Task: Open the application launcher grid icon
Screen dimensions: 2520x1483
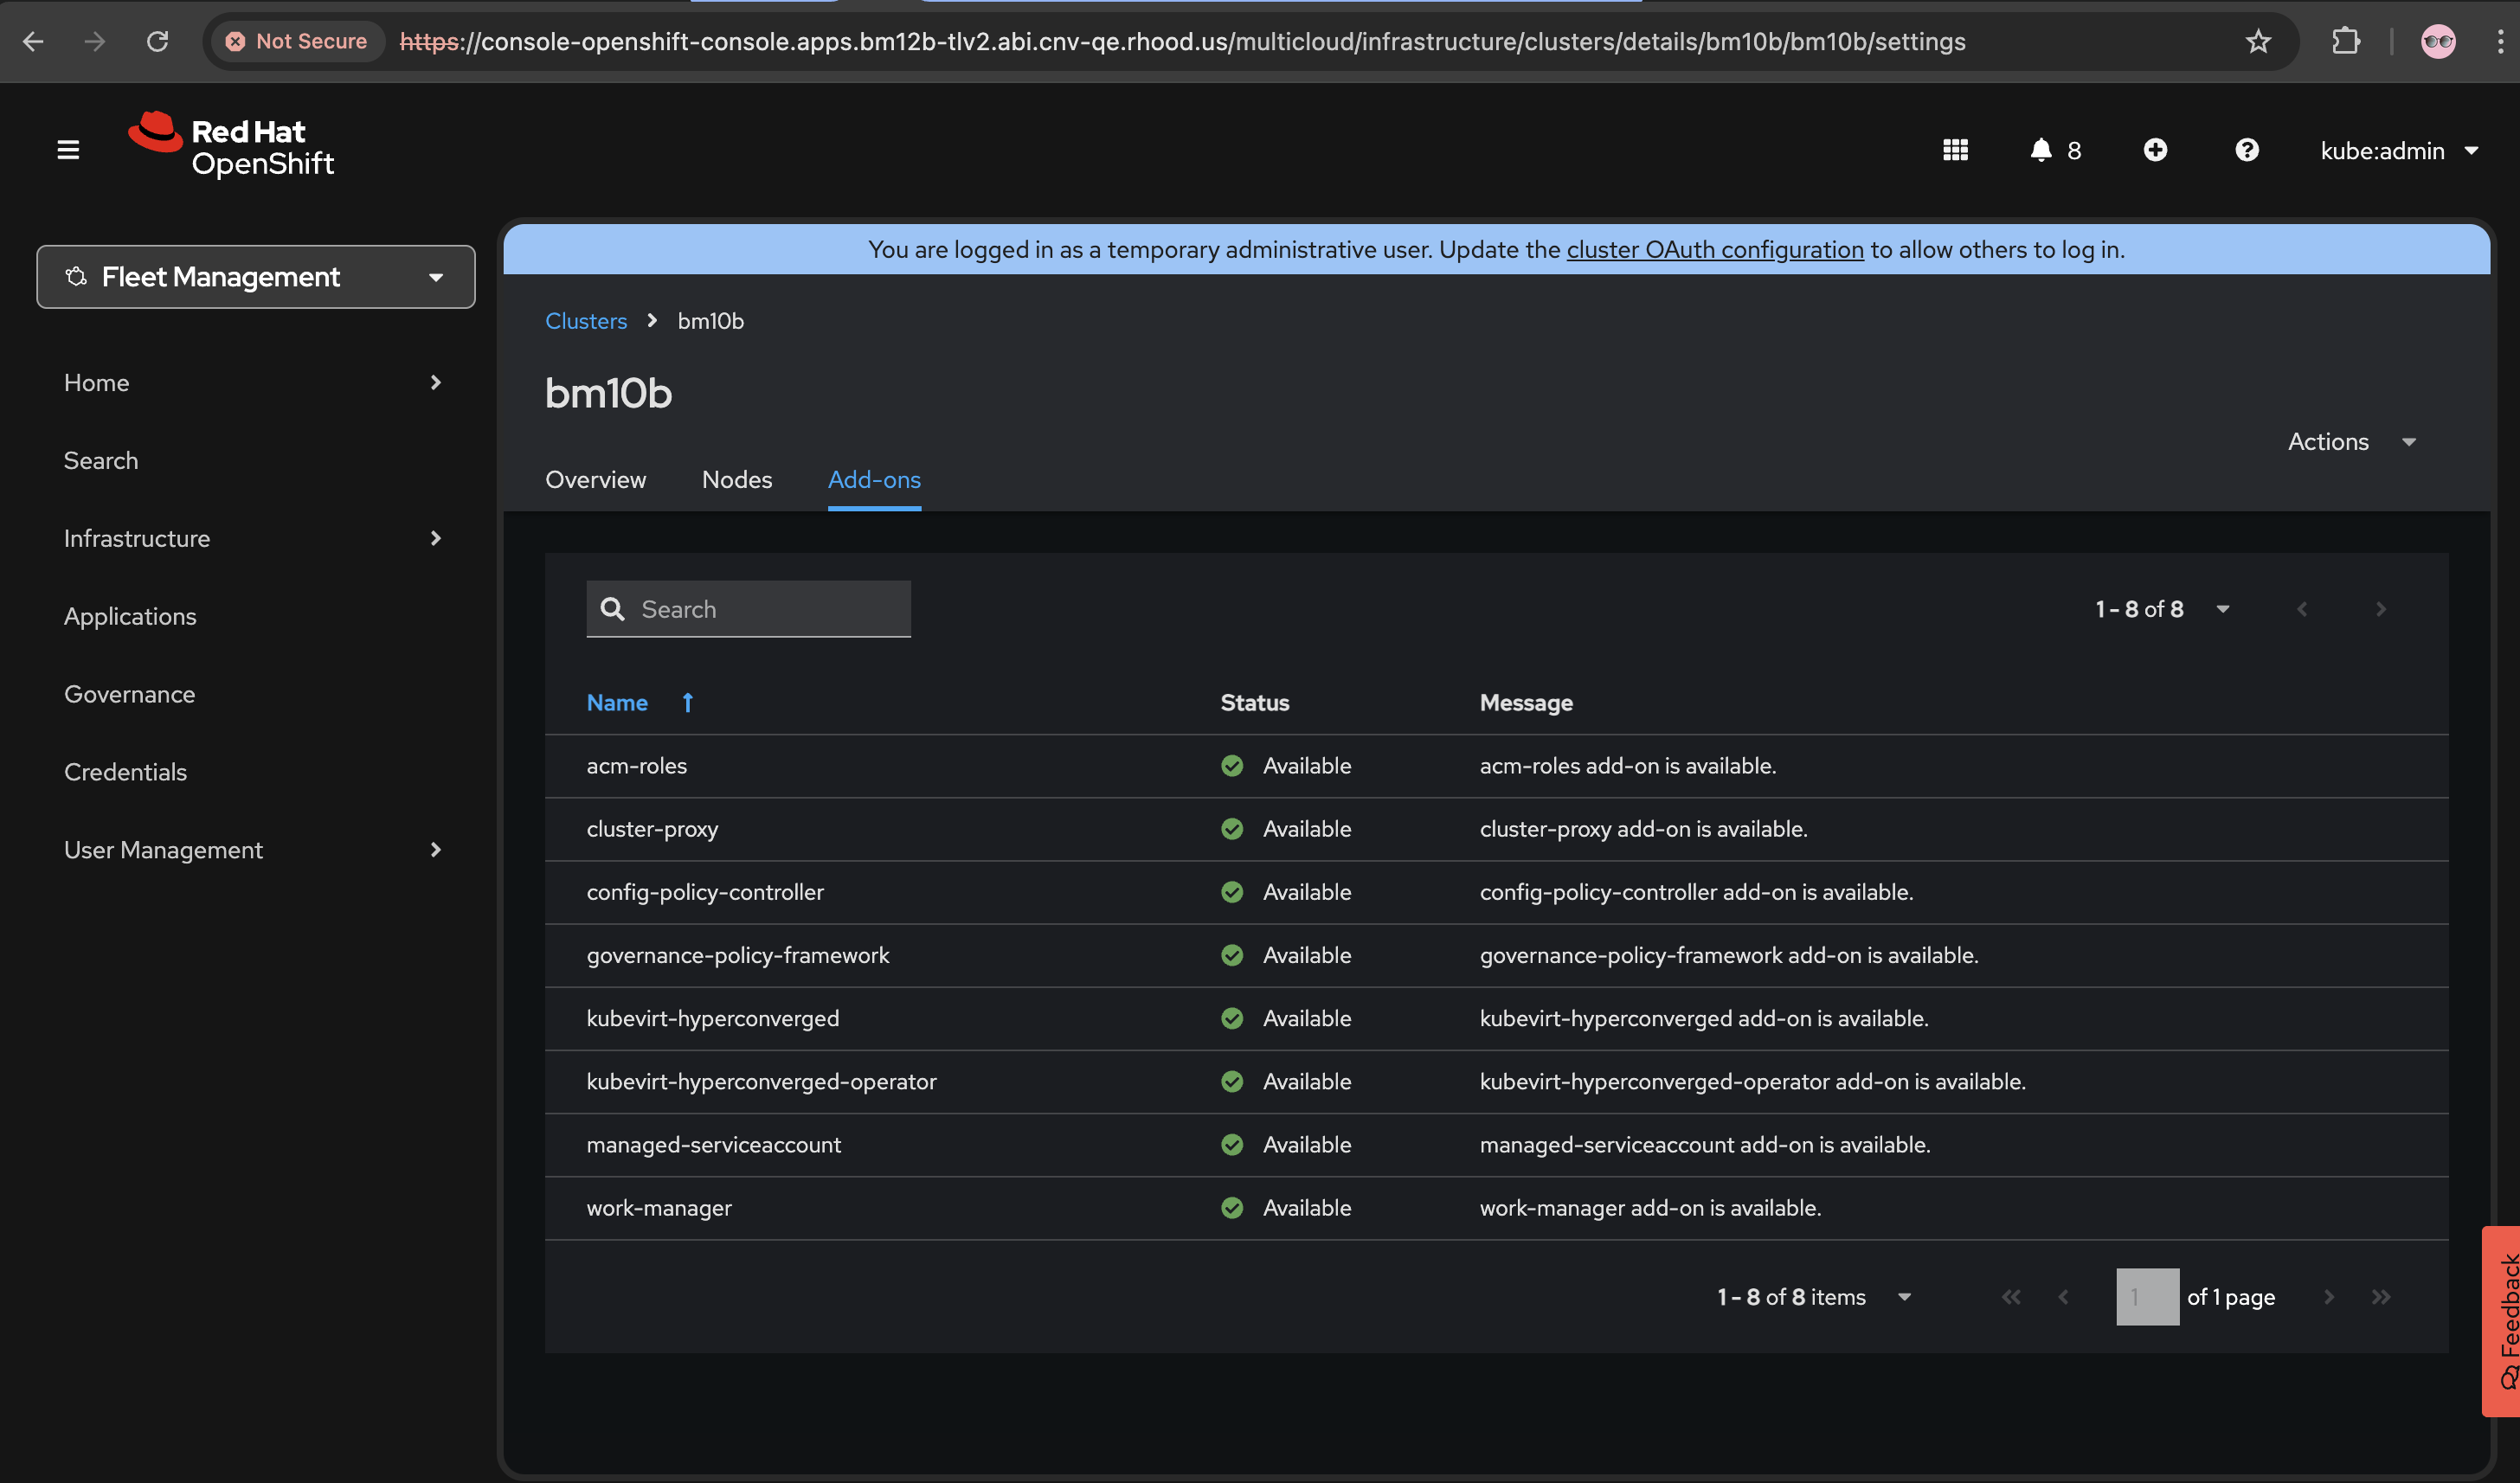Action: click(x=1955, y=150)
